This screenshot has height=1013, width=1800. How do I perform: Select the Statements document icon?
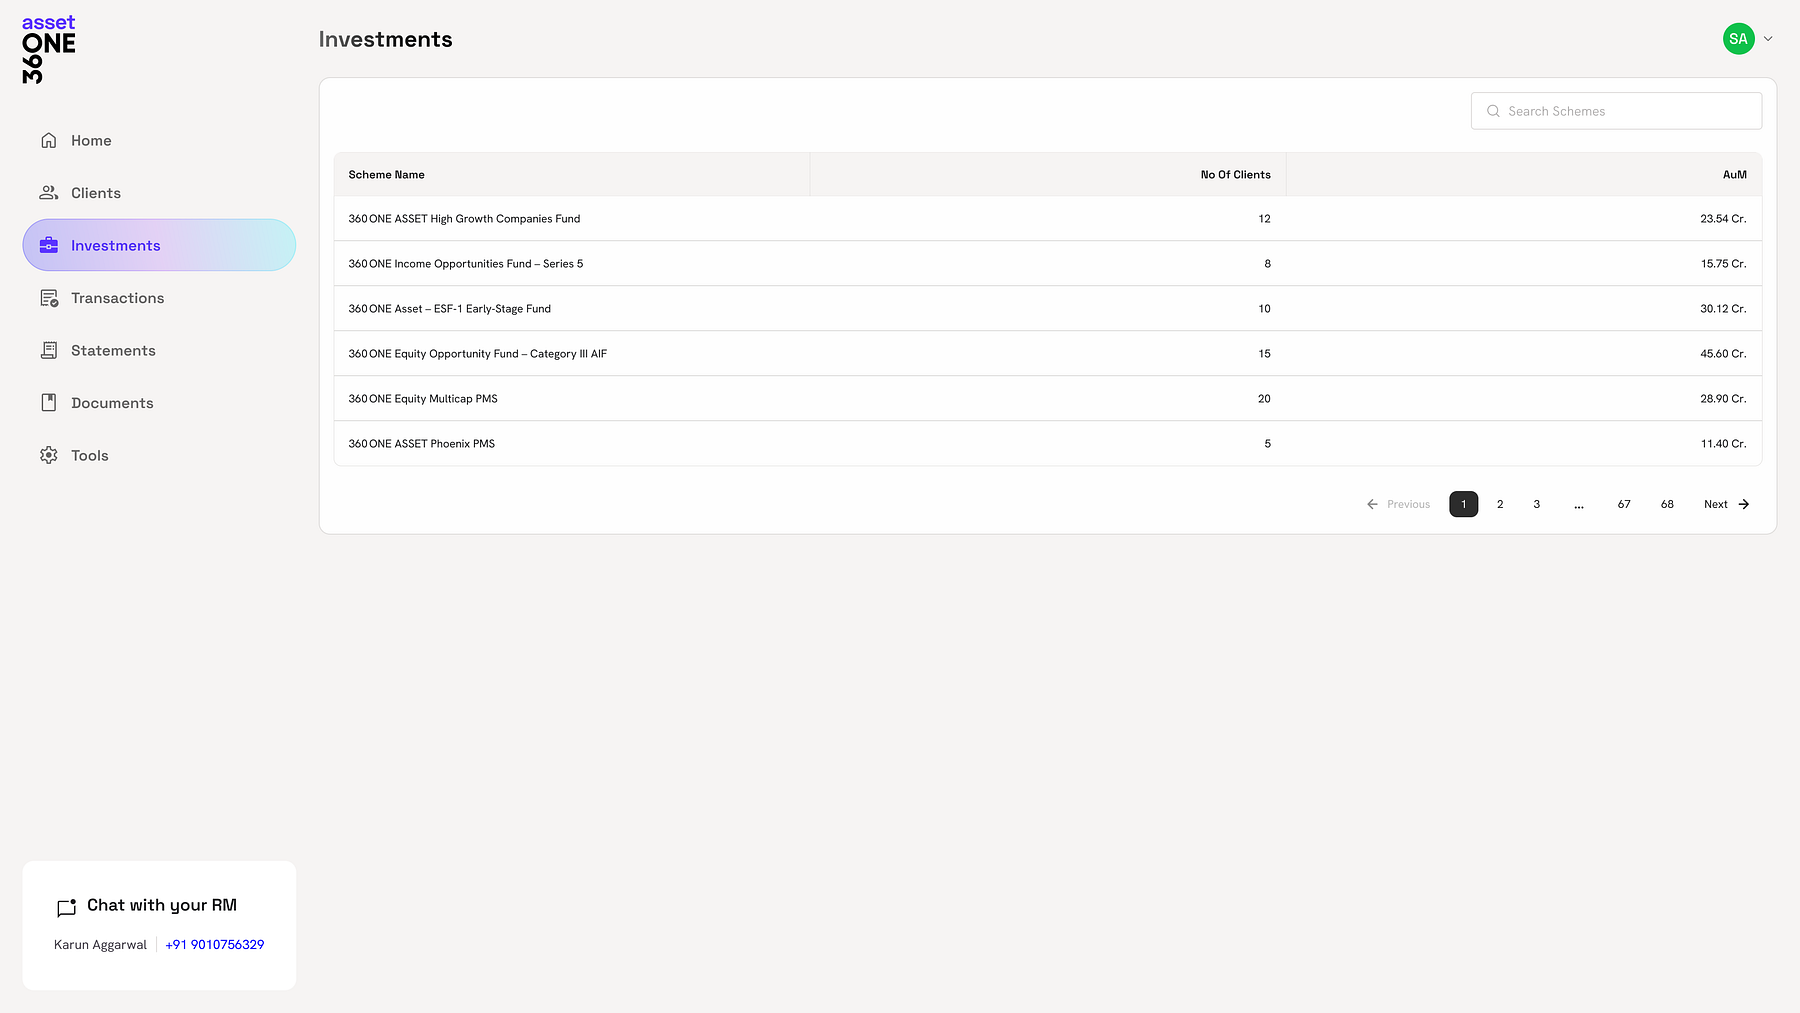[x=48, y=350]
